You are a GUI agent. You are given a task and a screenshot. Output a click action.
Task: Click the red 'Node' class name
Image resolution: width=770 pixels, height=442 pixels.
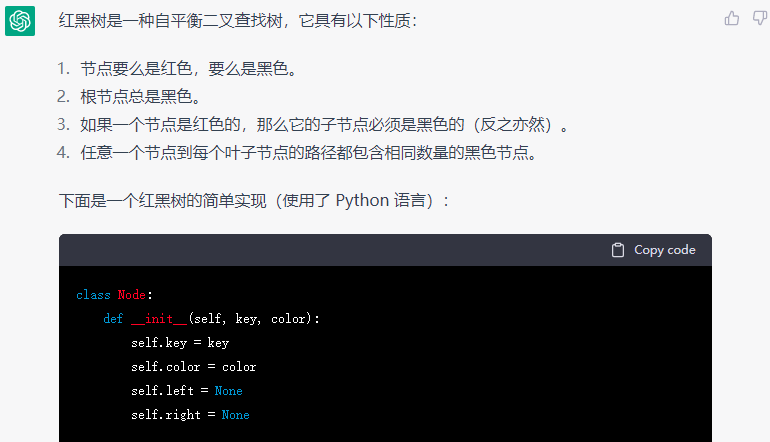[132, 295]
